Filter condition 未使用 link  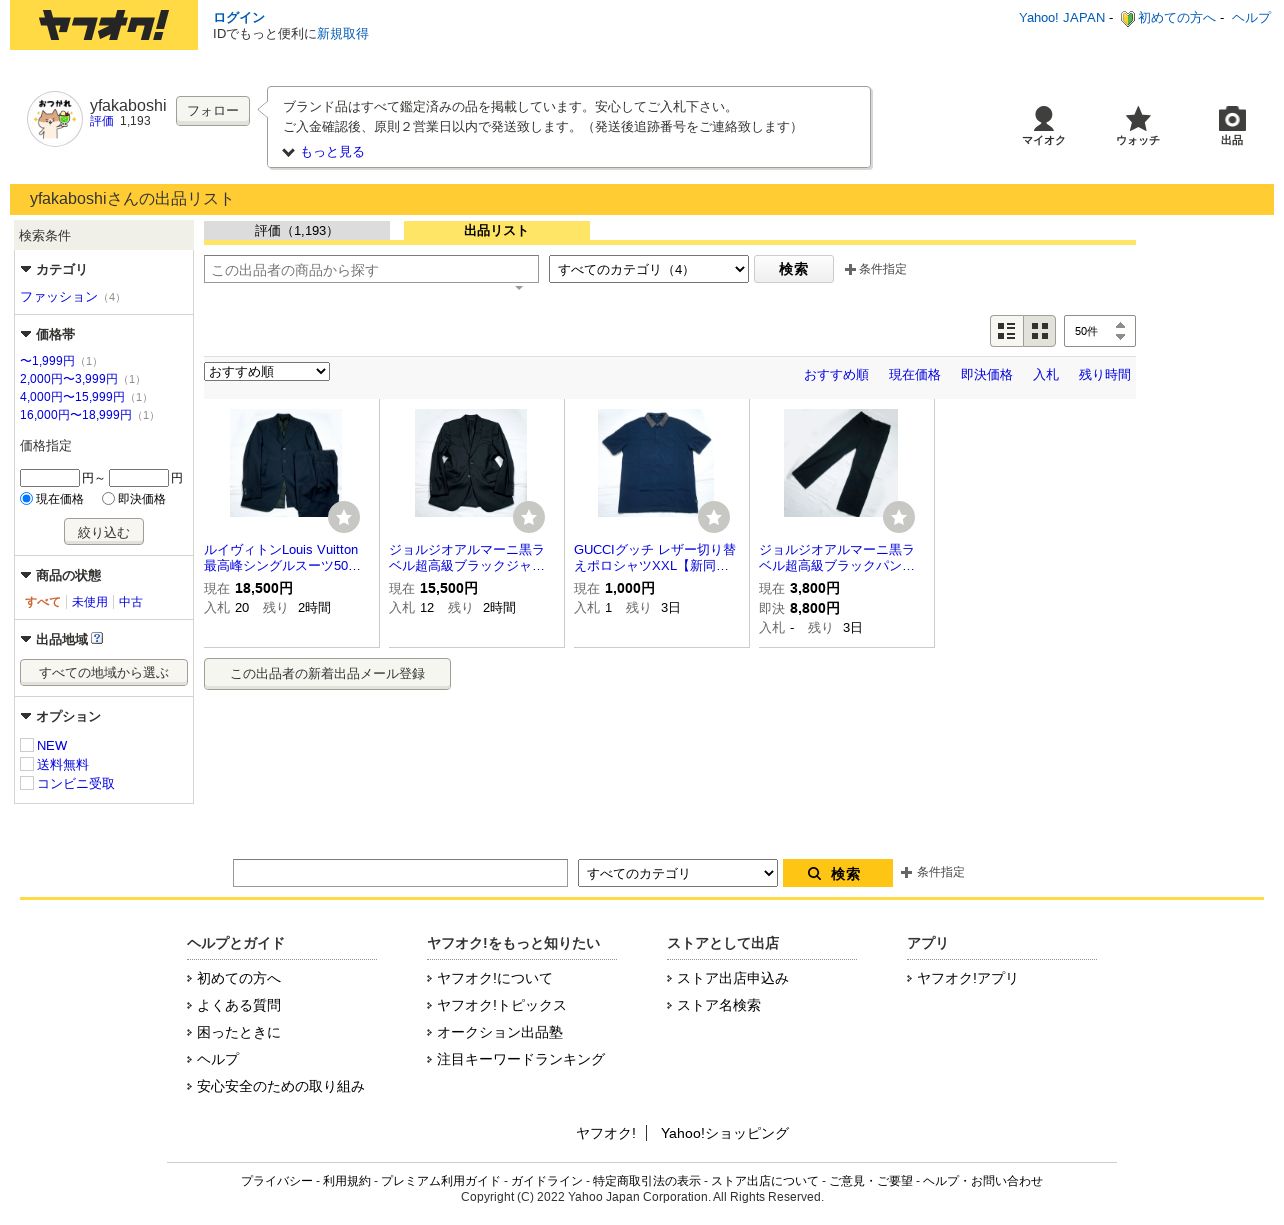tap(90, 602)
